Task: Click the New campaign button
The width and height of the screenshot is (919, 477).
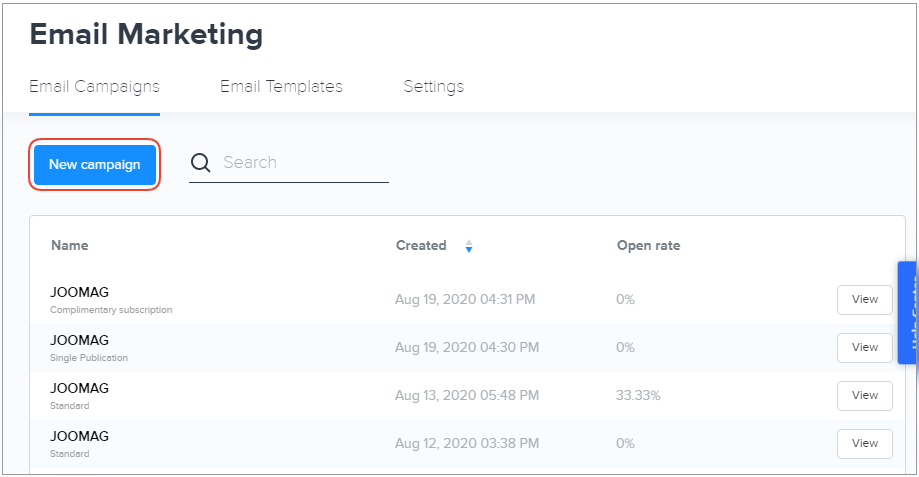Action: coord(95,165)
